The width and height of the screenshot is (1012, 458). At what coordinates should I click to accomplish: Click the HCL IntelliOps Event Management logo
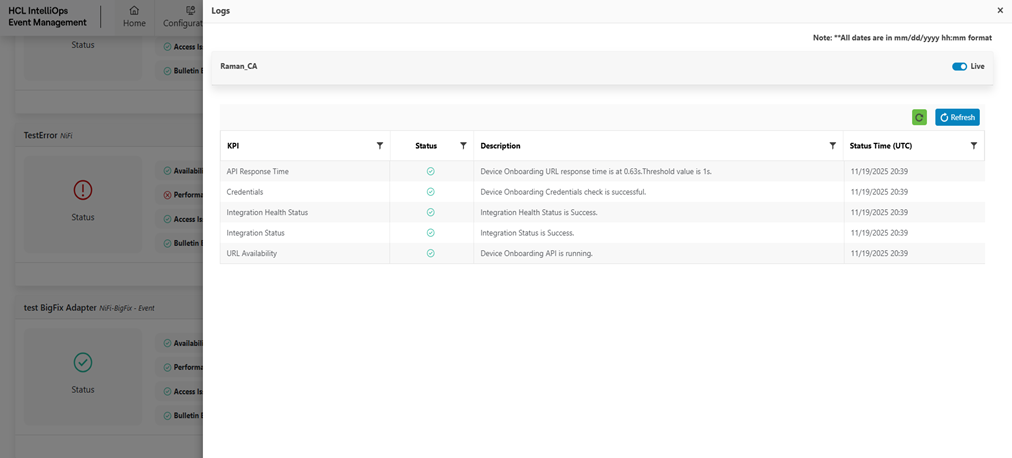47,16
